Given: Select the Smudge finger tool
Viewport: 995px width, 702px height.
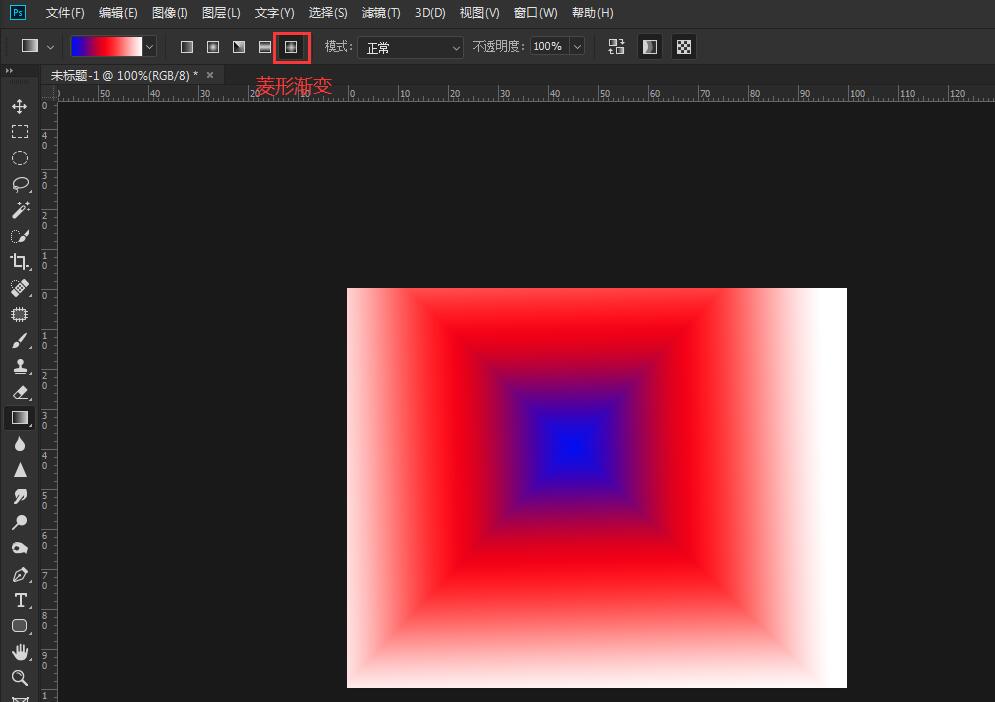Looking at the screenshot, I should pyautogui.click(x=20, y=496).
